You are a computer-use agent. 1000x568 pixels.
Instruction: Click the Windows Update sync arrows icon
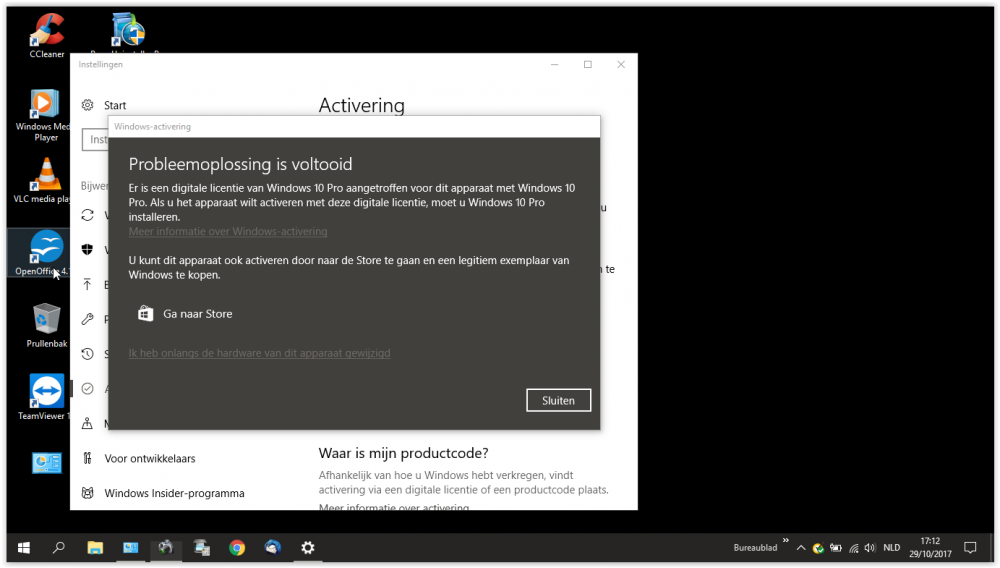tap(87, 215)
